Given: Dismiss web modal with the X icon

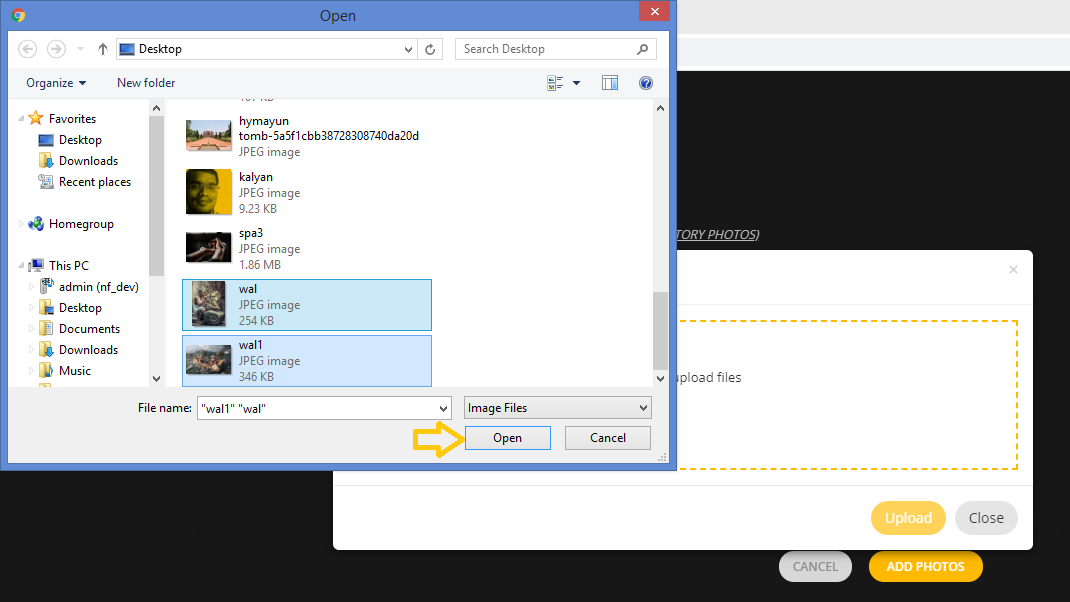Looking at the screenshot, I should (1013, 270).
